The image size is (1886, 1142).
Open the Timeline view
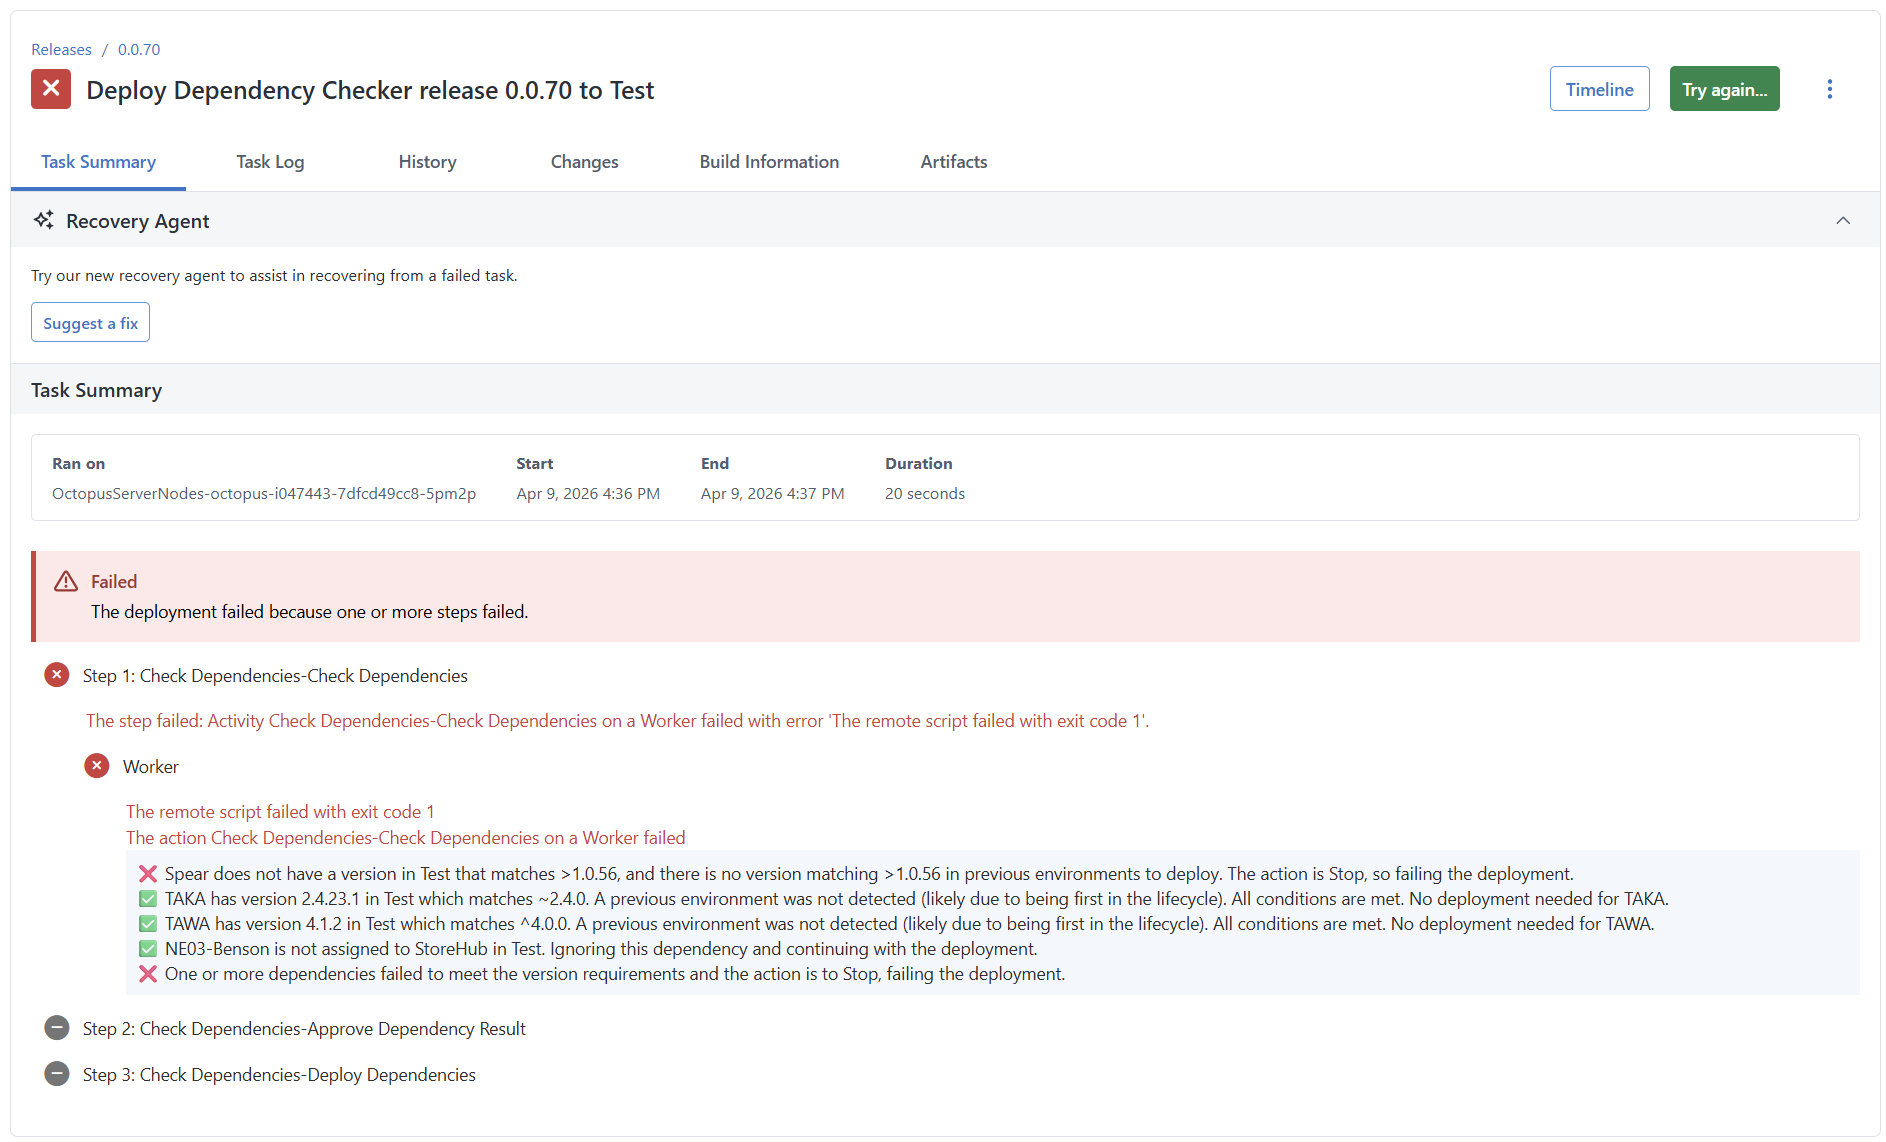point(1599,88)
